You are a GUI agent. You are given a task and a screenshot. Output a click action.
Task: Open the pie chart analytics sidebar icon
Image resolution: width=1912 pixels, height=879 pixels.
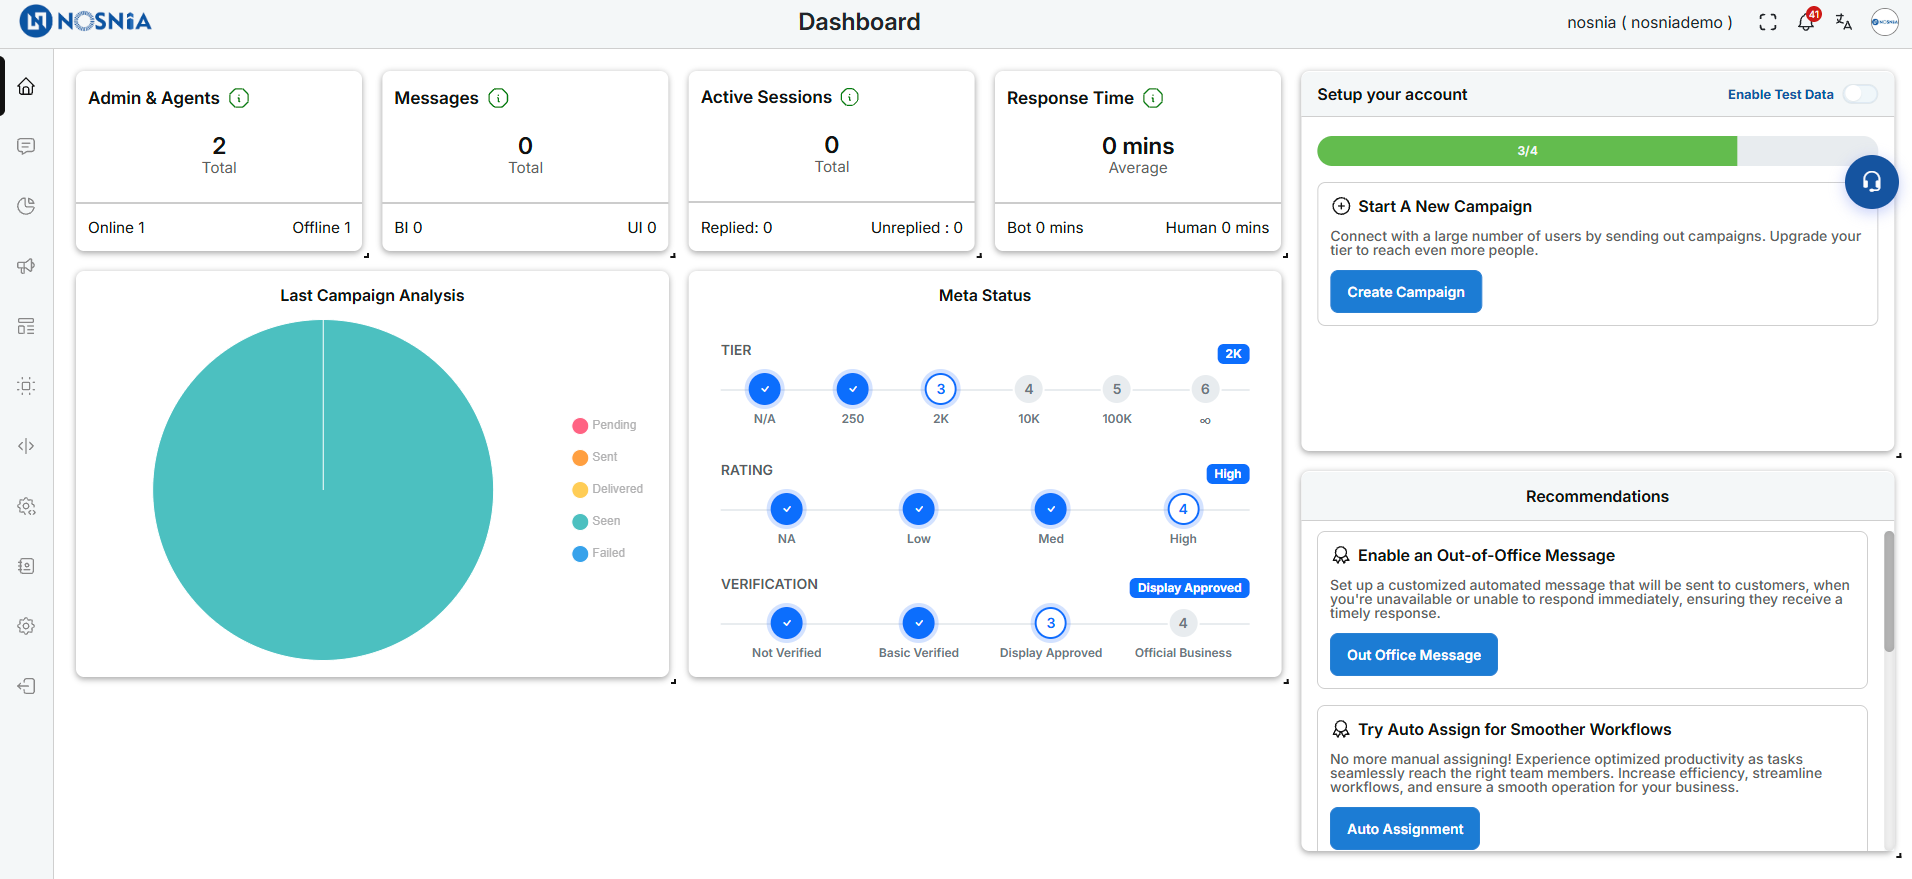[x=26, y=206]
